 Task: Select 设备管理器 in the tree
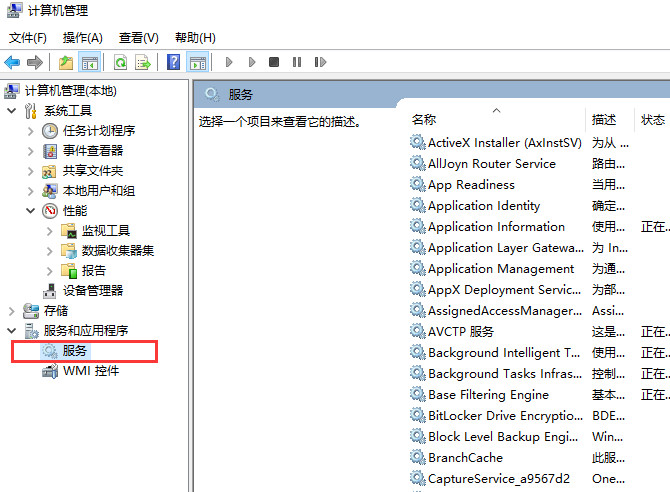coord(92,291)
